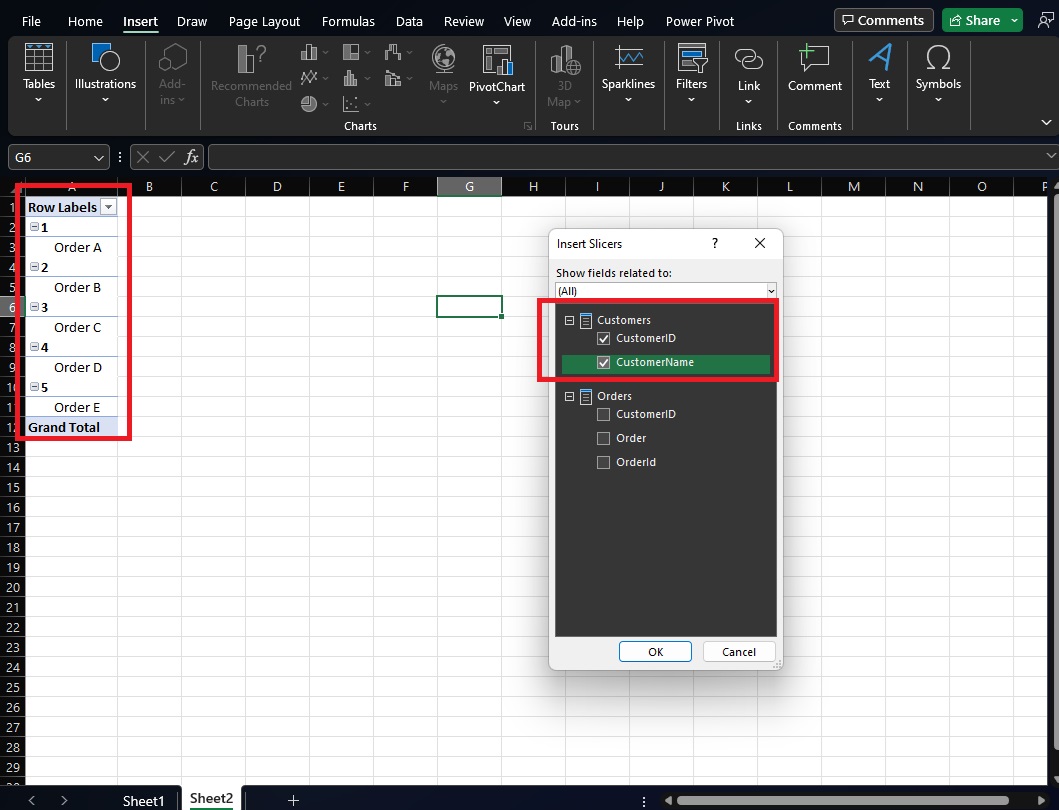Enable the Order slicer checkbox
The height and width of the screenshot is (810, 1059).
(603, 438)
